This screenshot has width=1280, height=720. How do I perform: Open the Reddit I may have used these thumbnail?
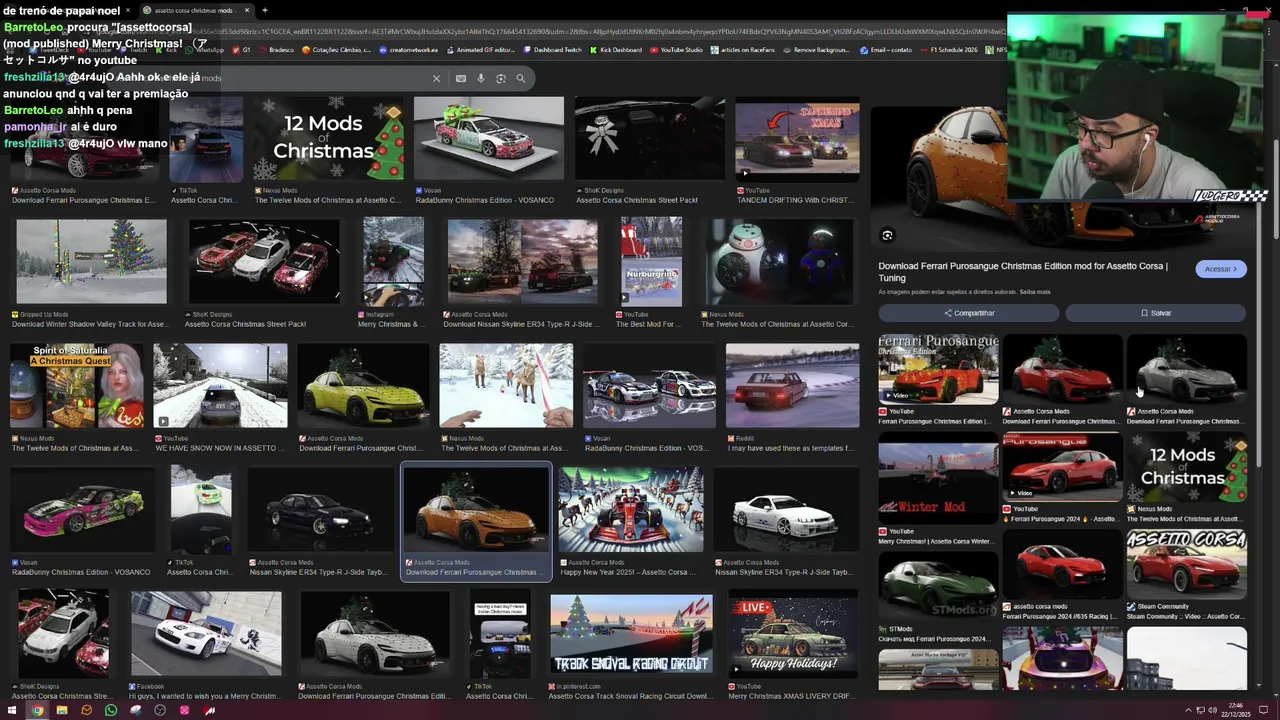[792, 386]
